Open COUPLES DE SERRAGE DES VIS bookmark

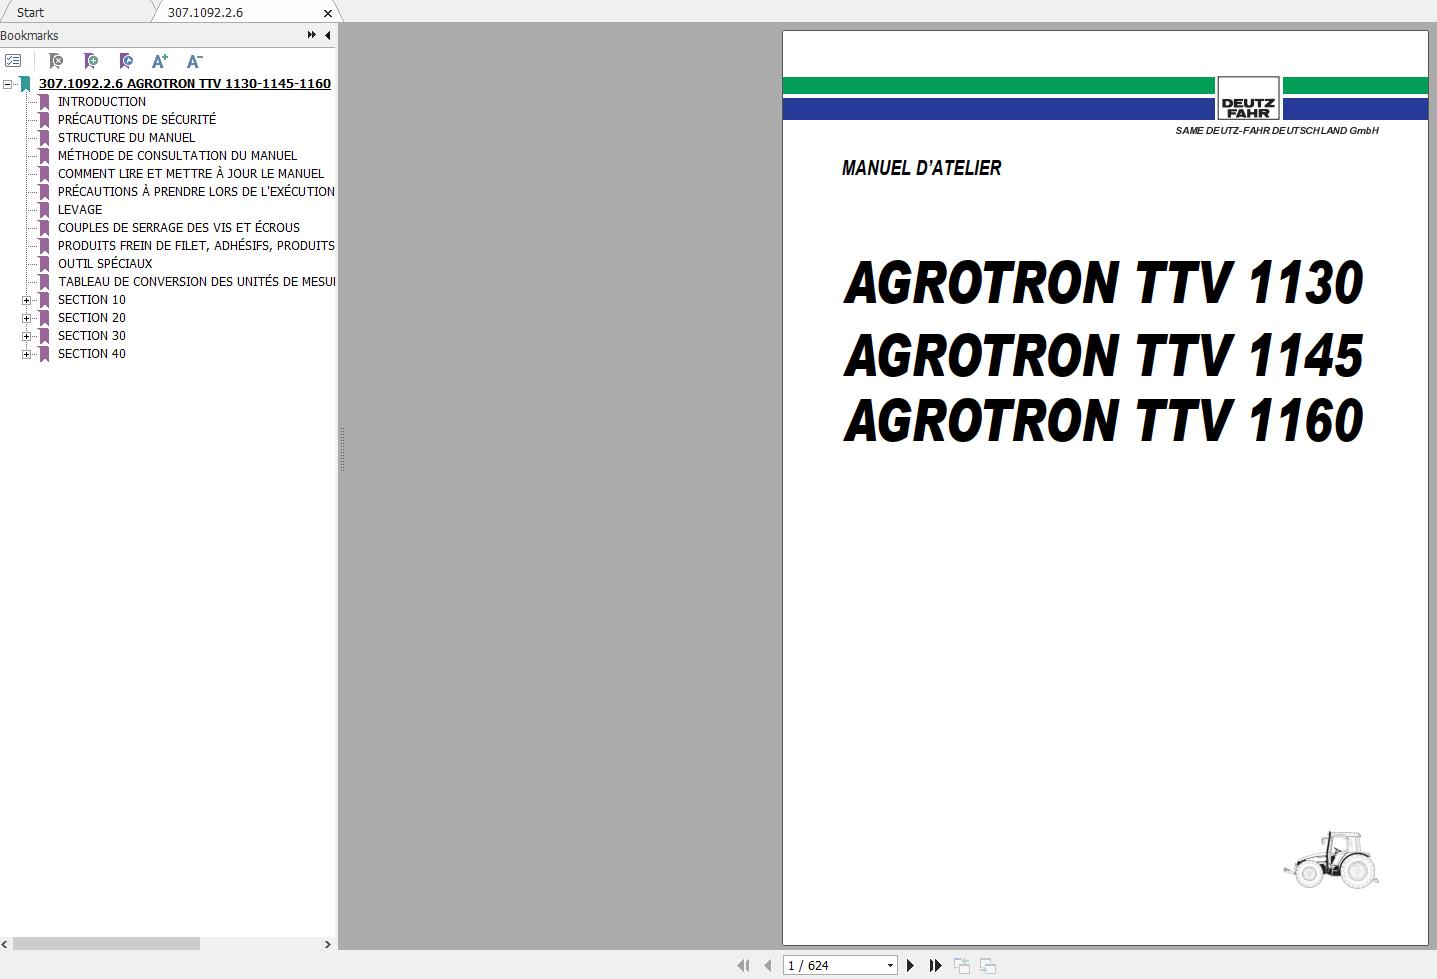(179, 228)
